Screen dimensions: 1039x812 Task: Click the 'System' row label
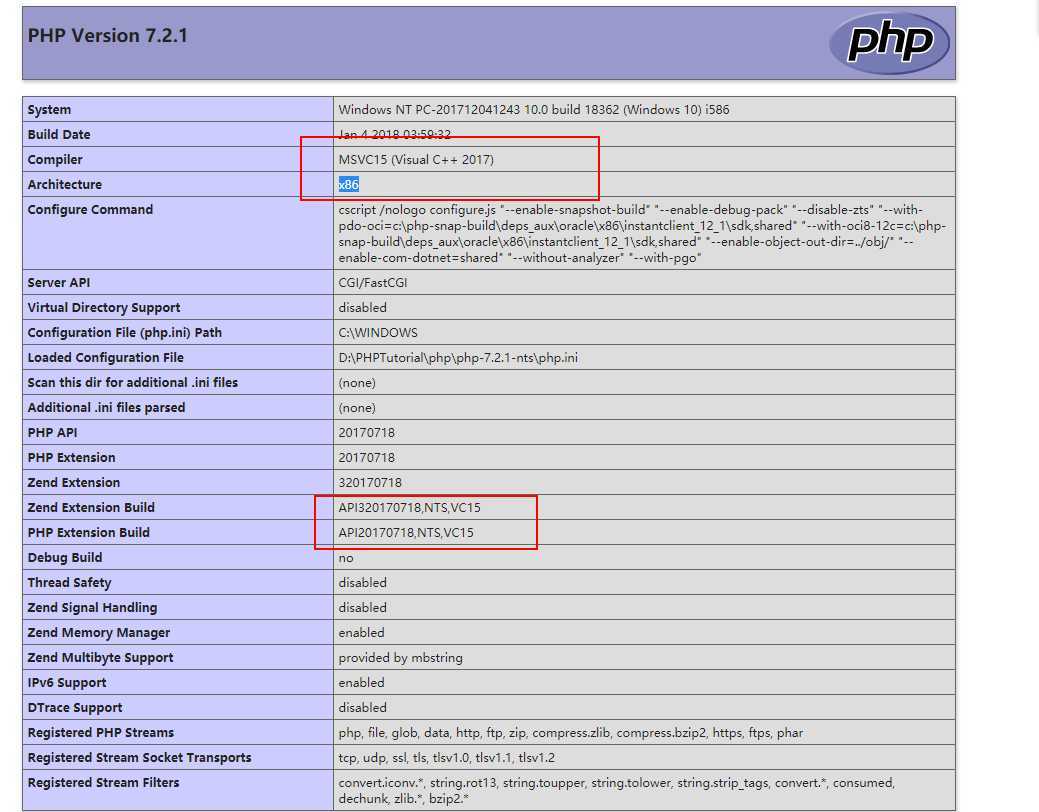point(49,109)
